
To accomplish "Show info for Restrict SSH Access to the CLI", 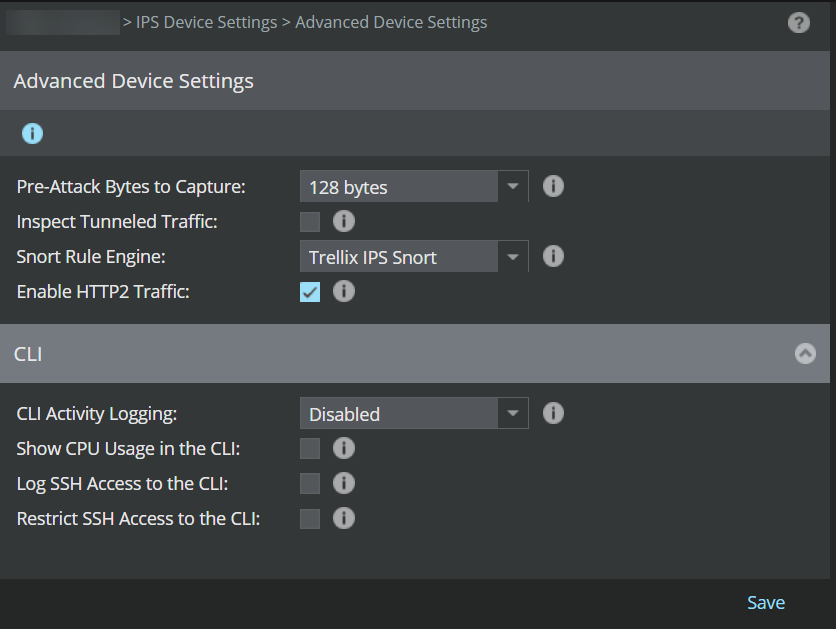I will tap(343, 518).
